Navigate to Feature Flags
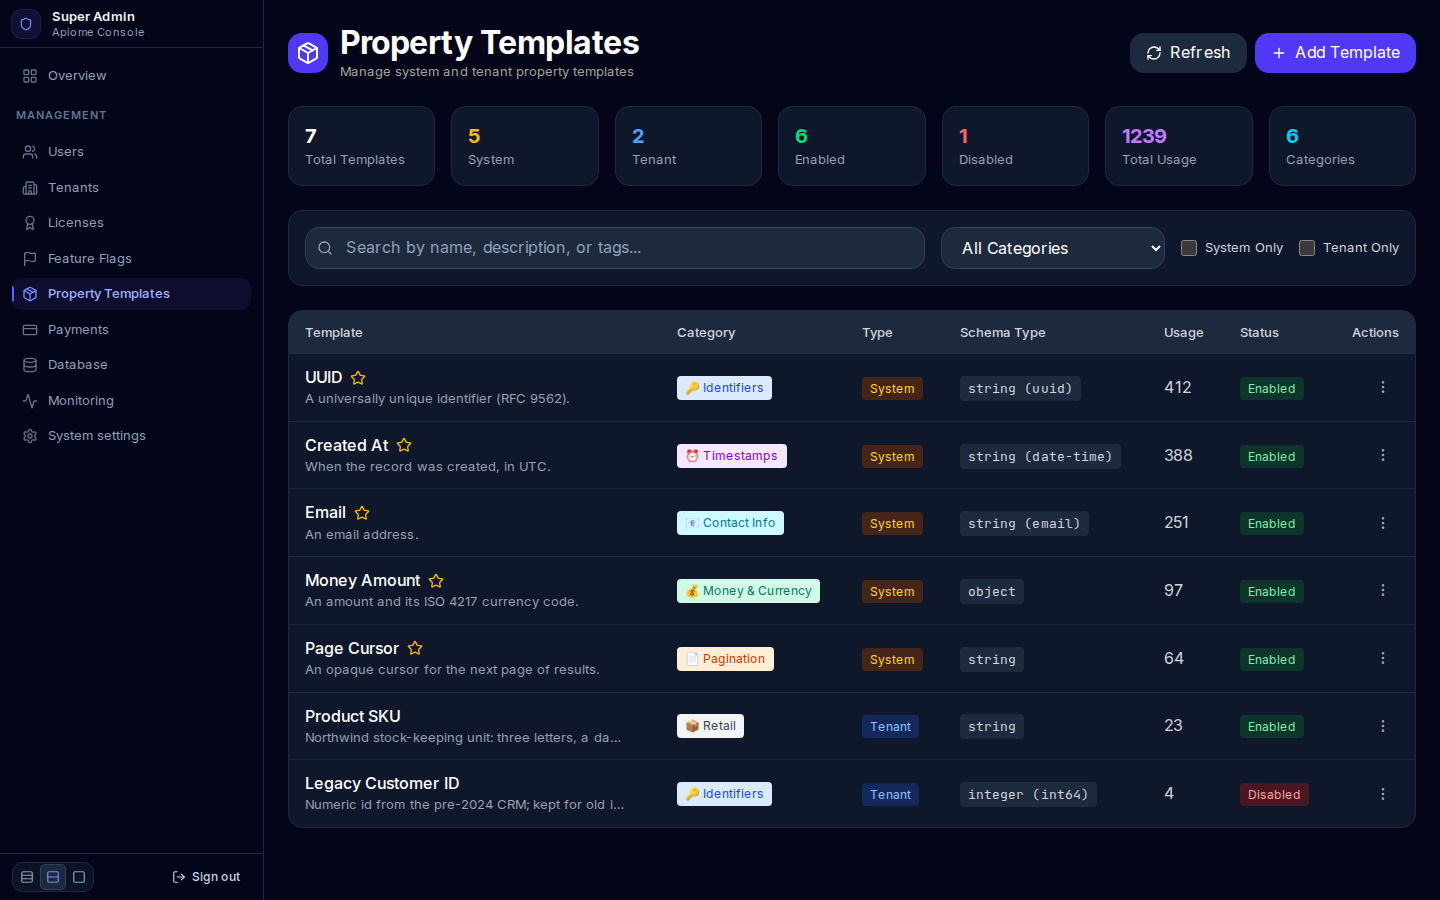 [131, 259]
